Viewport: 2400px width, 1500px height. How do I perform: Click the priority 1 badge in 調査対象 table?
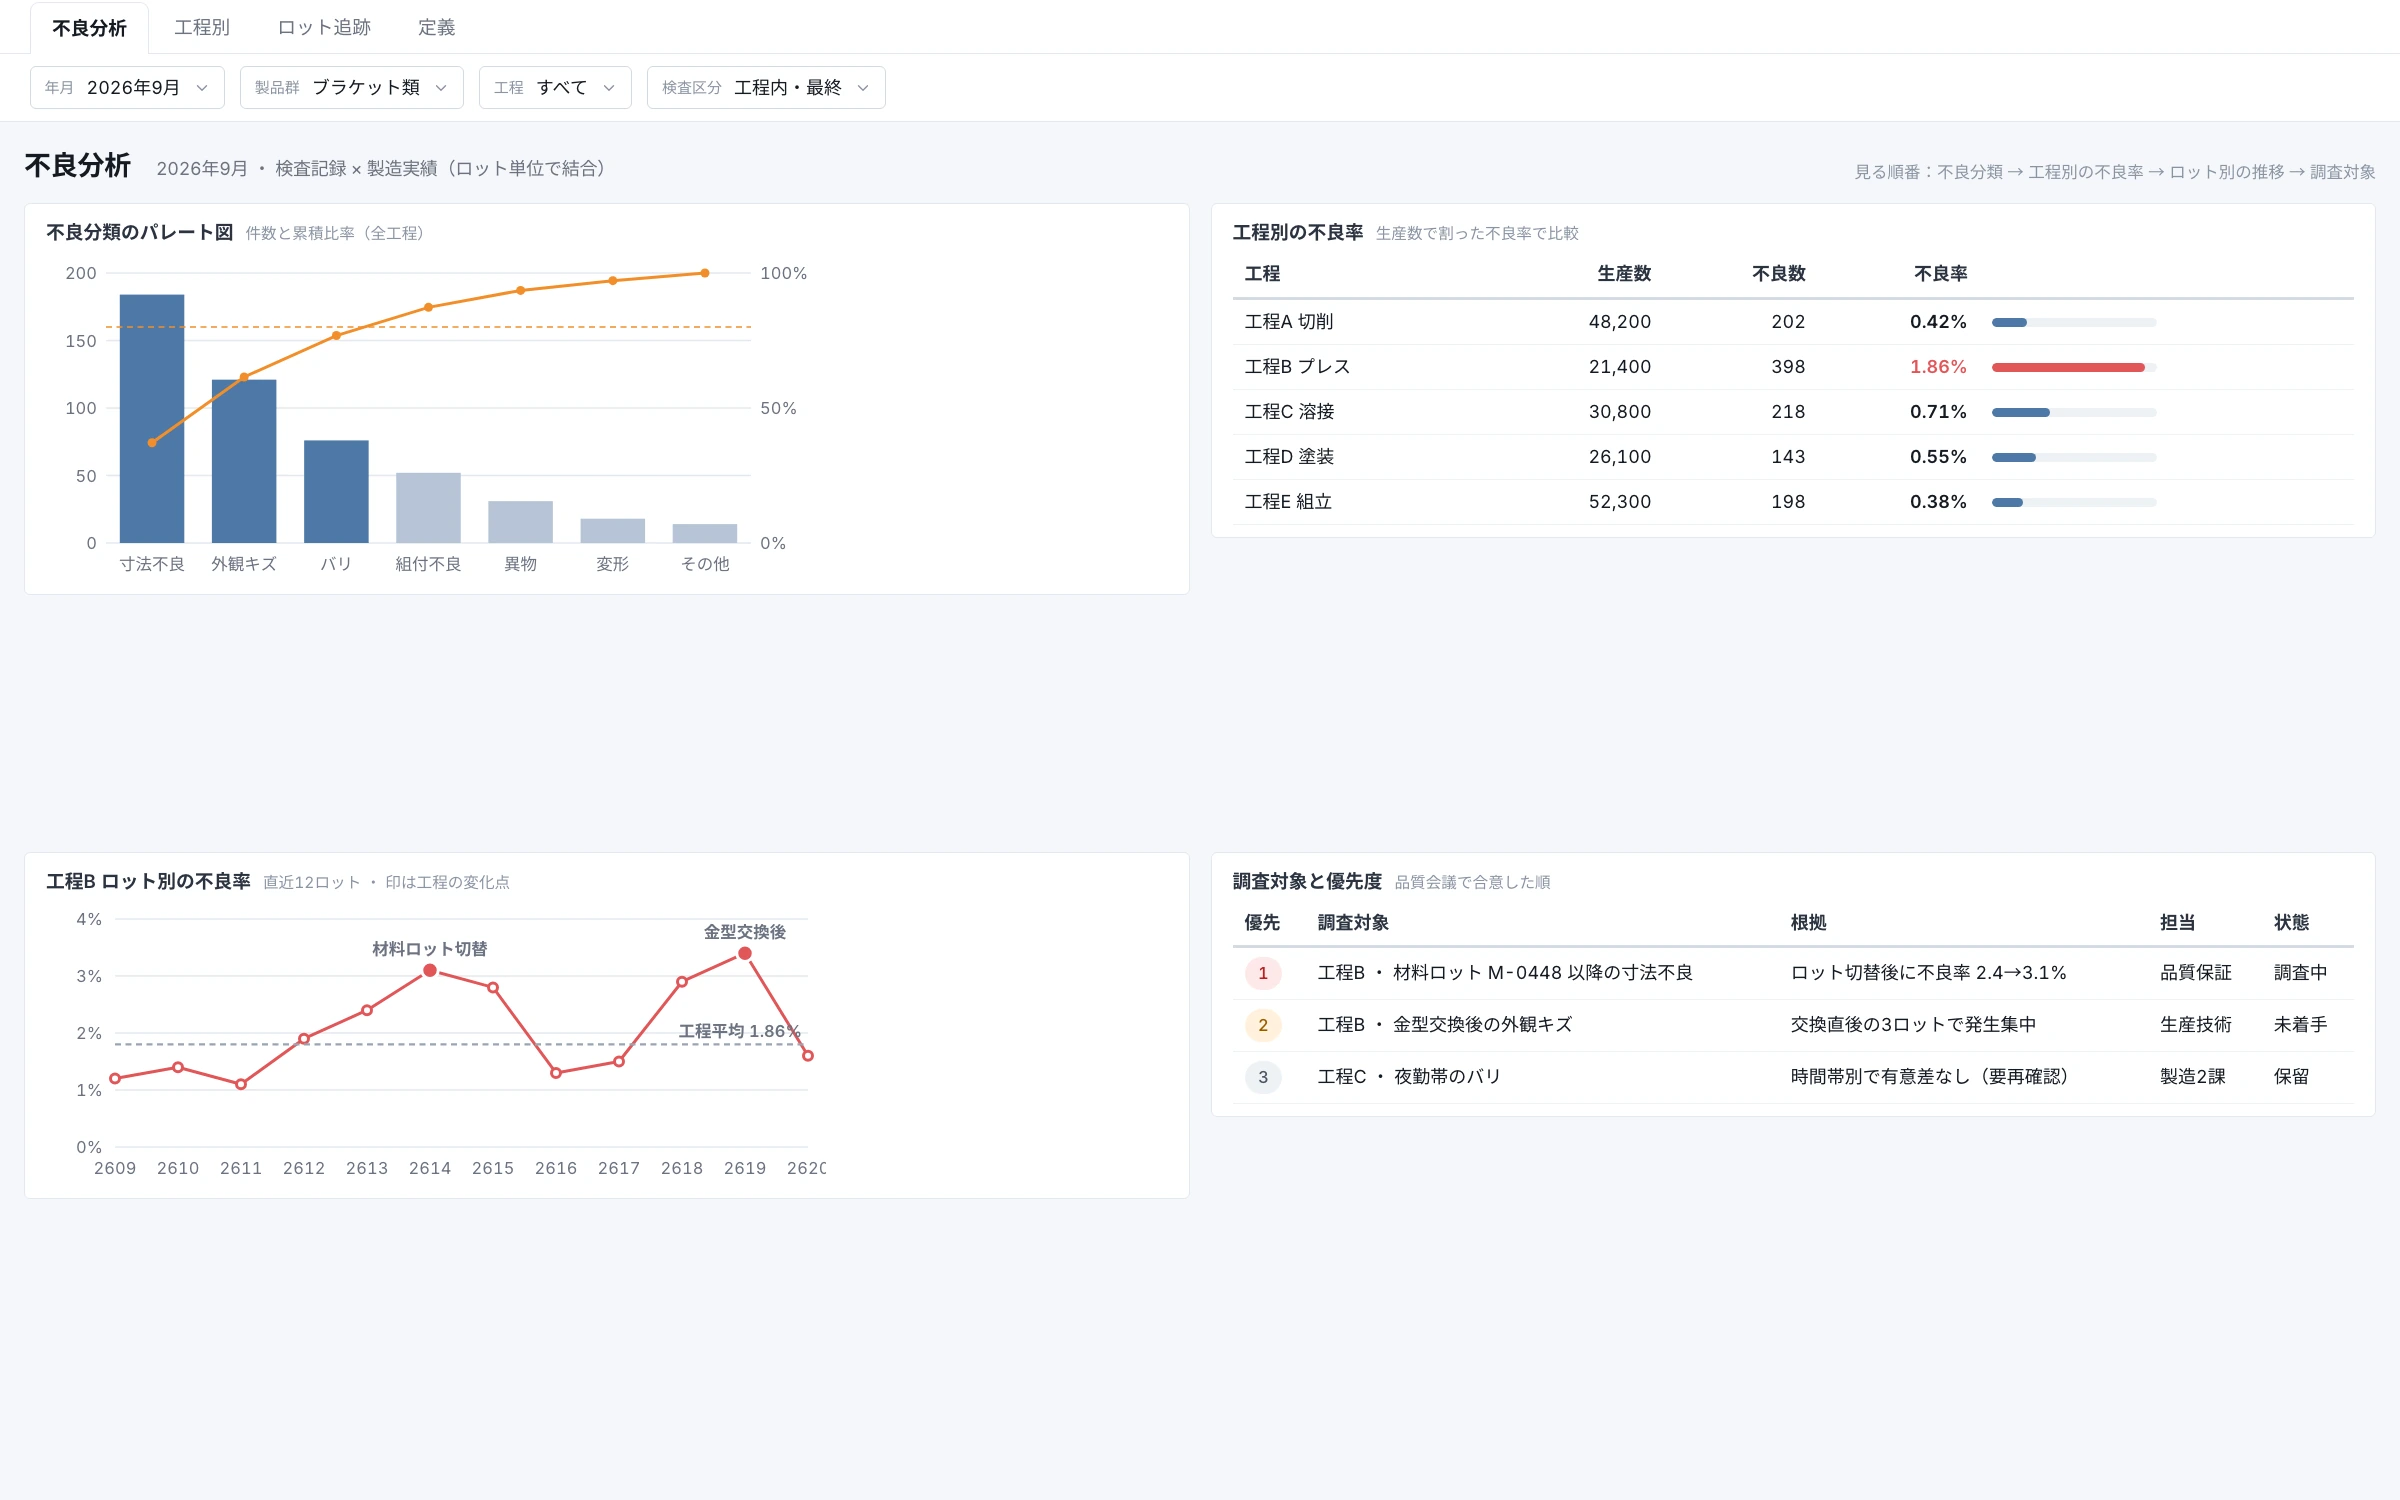[x=1263, y=973]
